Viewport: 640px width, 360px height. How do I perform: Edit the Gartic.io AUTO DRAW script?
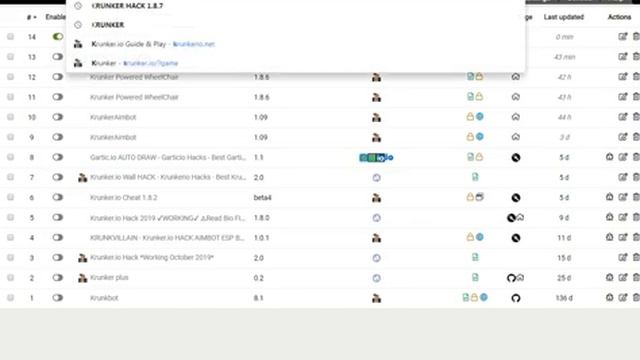pos(622,157)
